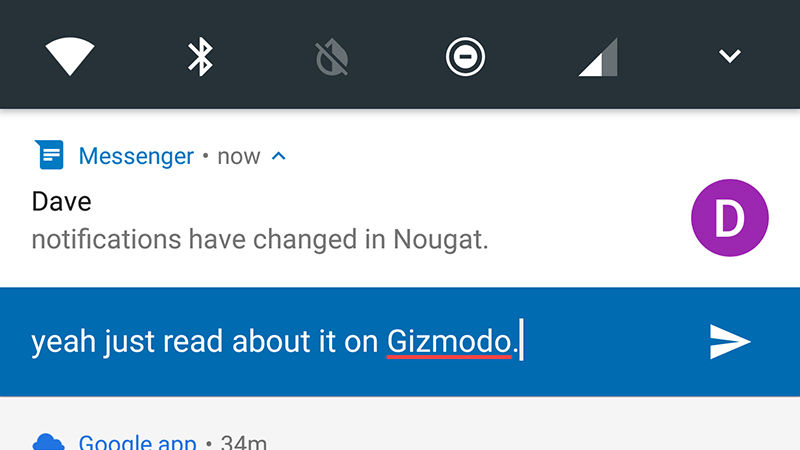Tap the Do Not Disturb icon
This screenshot has width=800, height=450.
465,56
